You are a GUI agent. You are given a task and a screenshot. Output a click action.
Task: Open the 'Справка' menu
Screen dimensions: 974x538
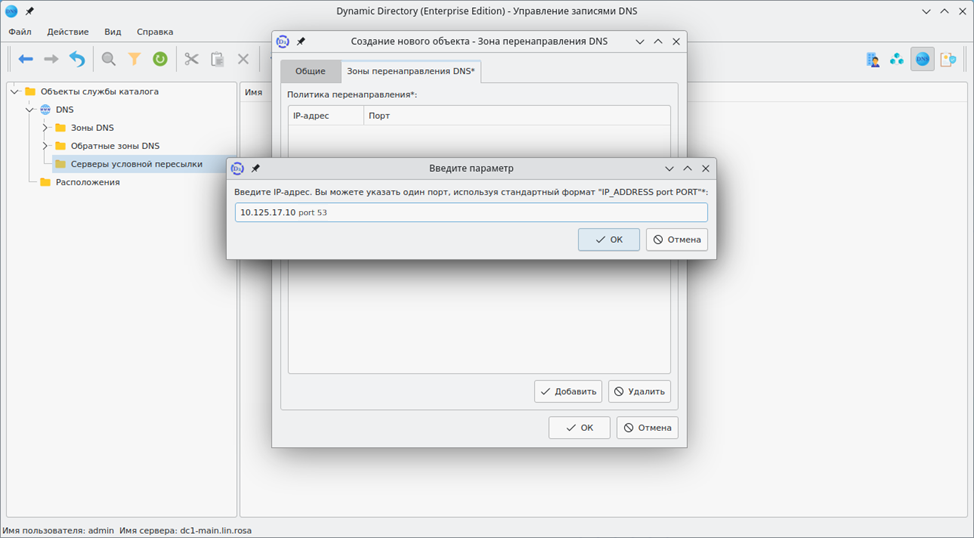tap(155, 32)
